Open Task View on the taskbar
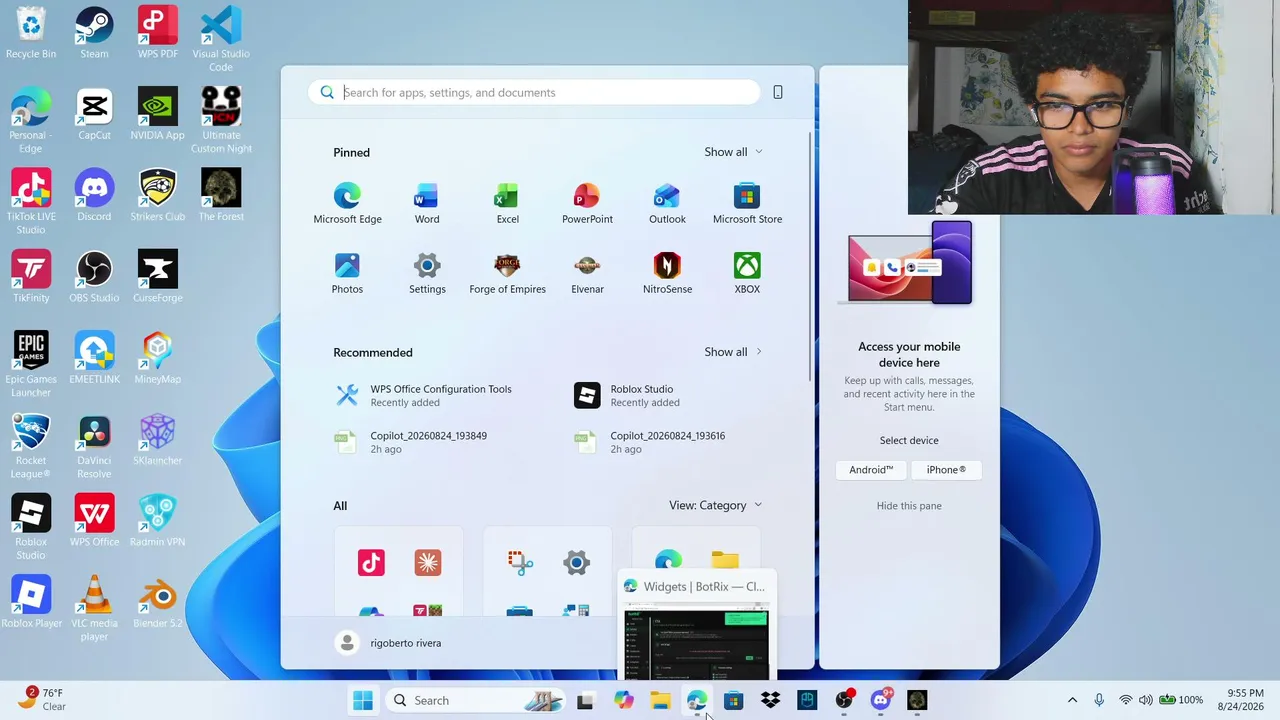The height and width of the screenshot is (720, 1280). pos(585,700)
